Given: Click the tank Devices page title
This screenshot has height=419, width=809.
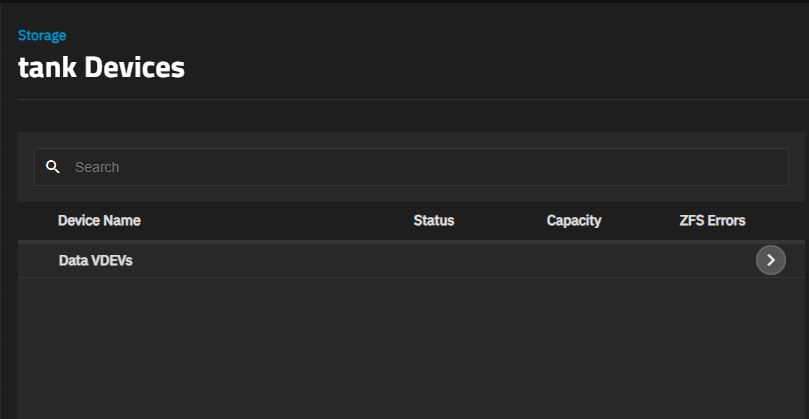Looking at the screenshot, I should click(101, 68).
